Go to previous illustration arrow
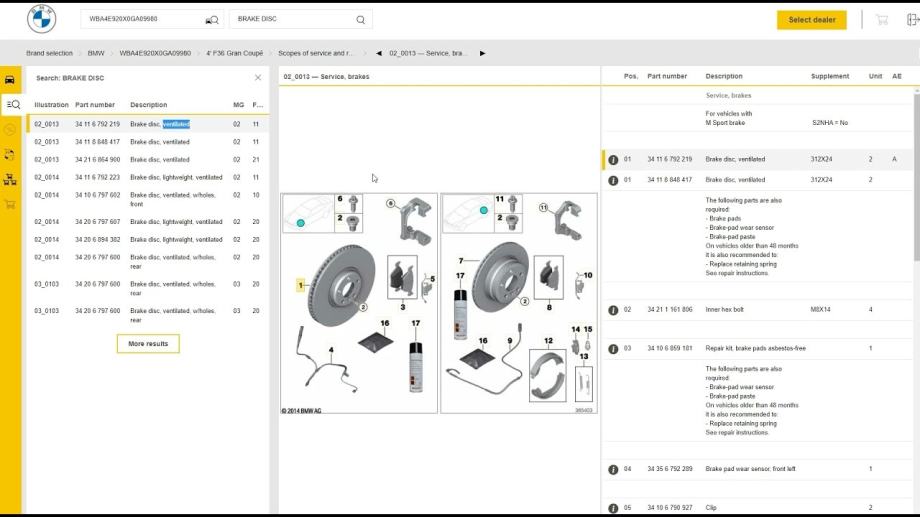 378,53
